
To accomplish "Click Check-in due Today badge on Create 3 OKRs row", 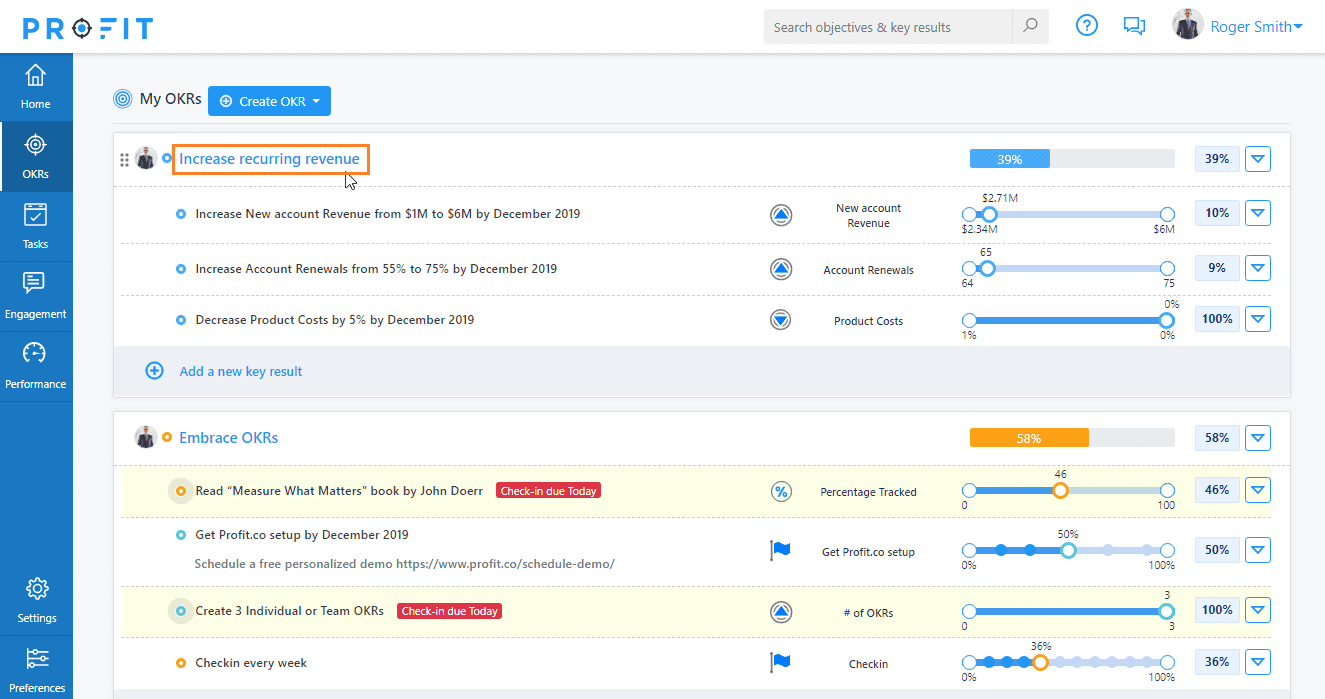I will pos(449,611).
